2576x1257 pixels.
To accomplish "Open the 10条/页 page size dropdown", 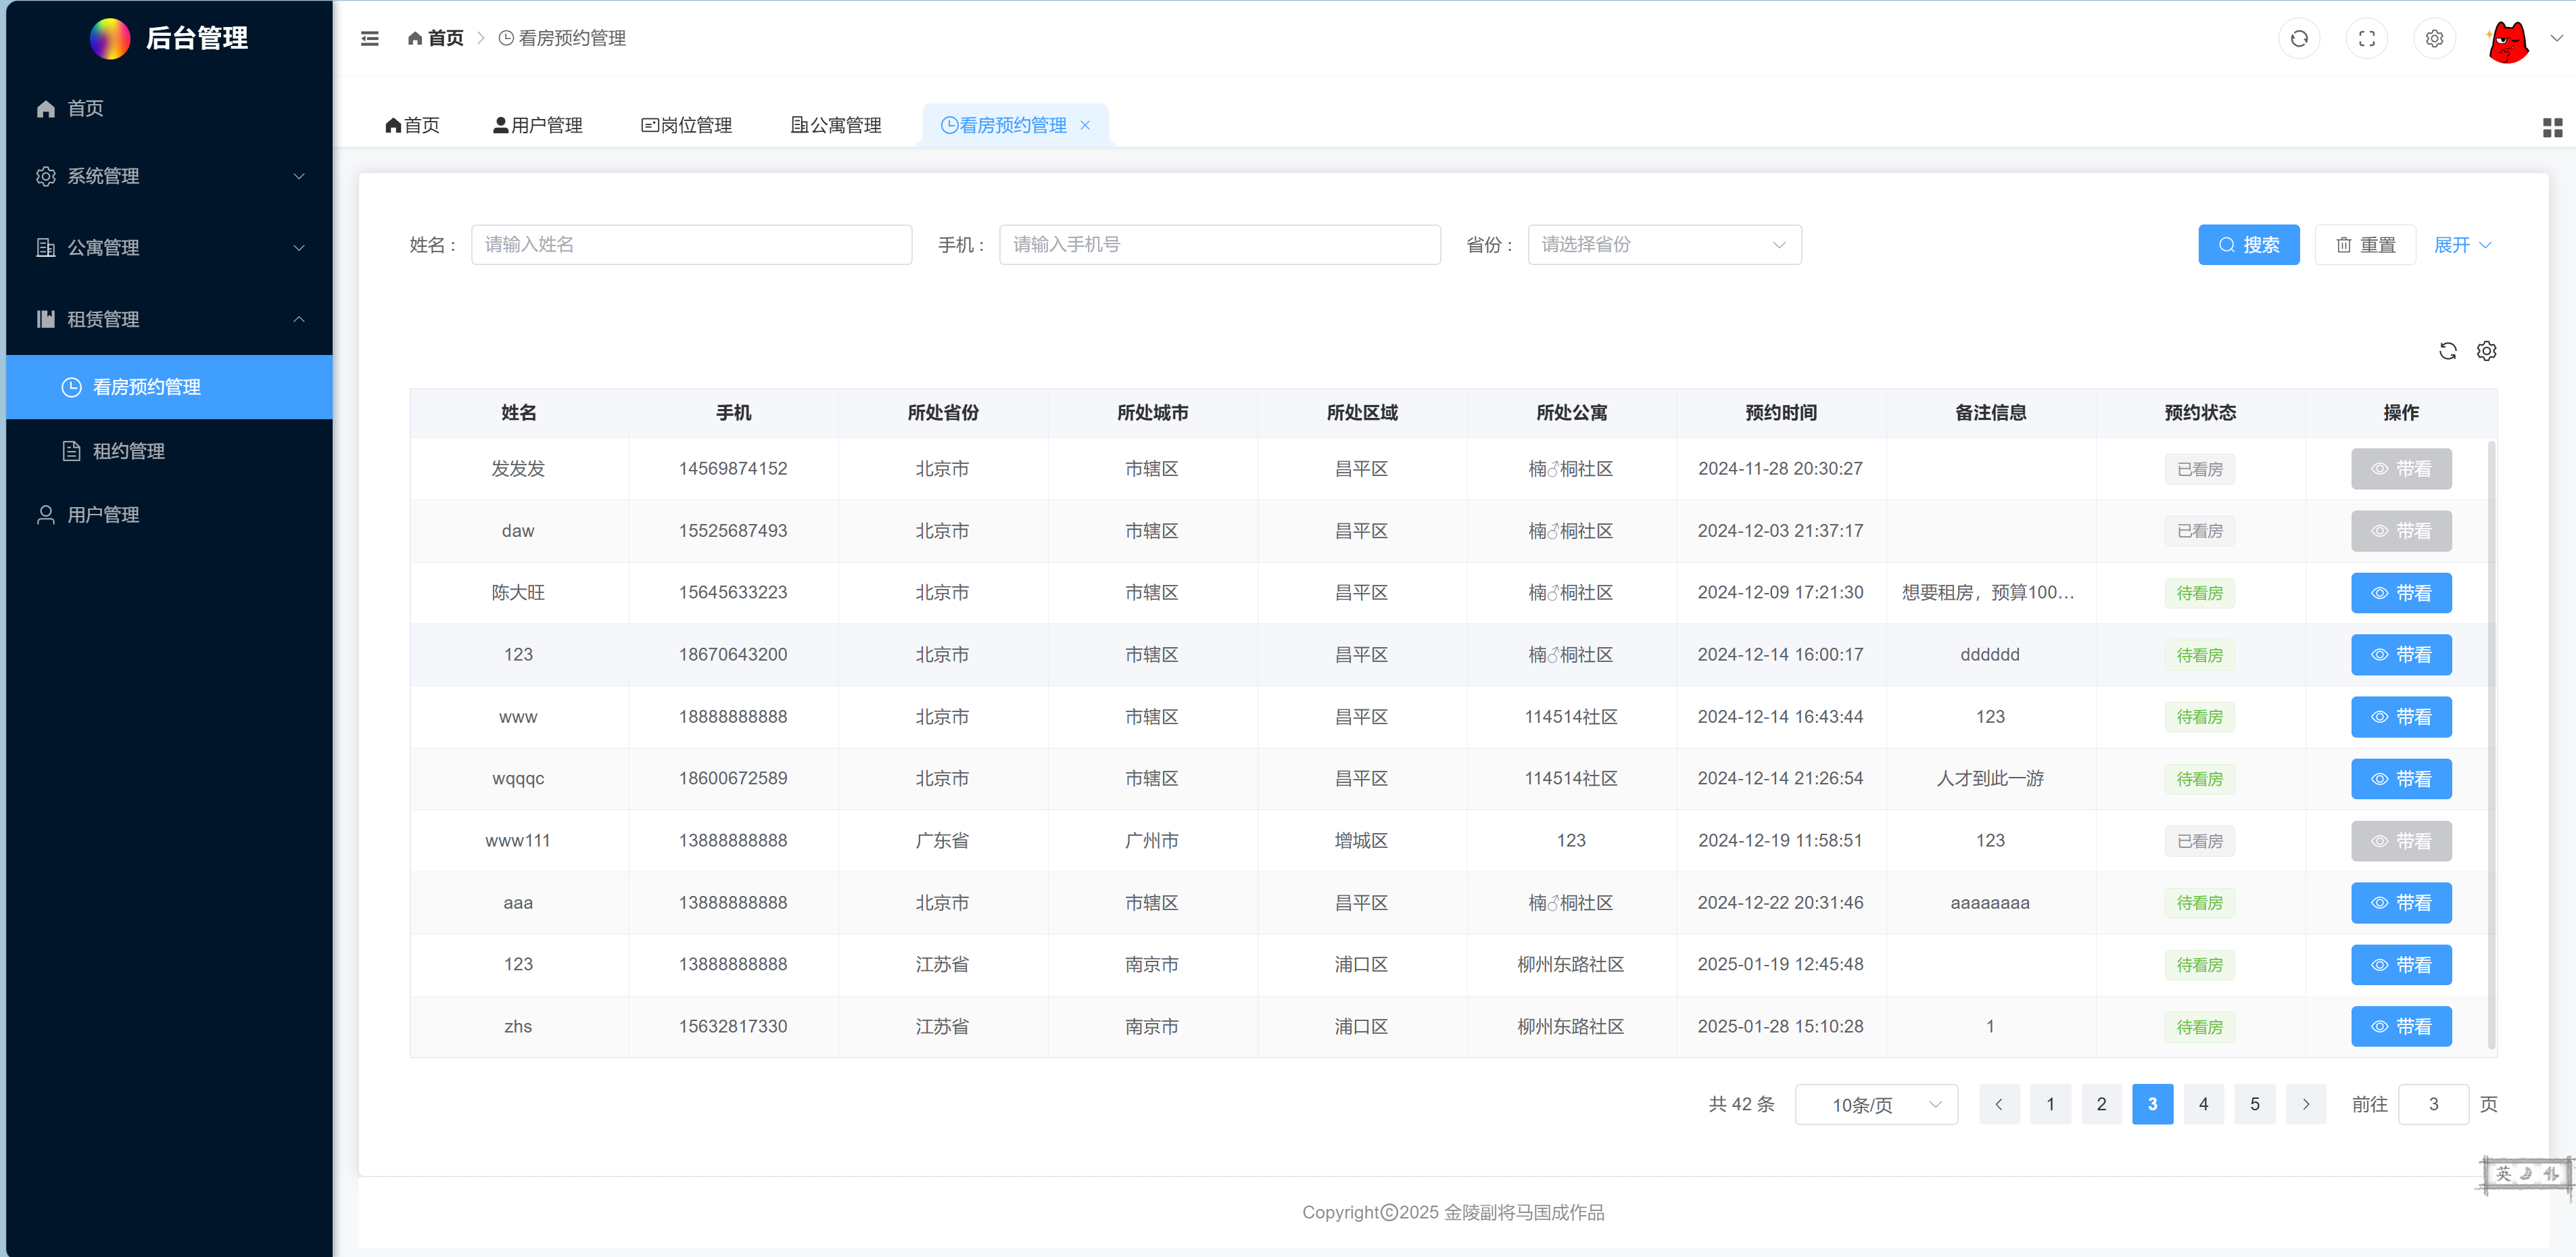I will (x=1876, y=1104).
